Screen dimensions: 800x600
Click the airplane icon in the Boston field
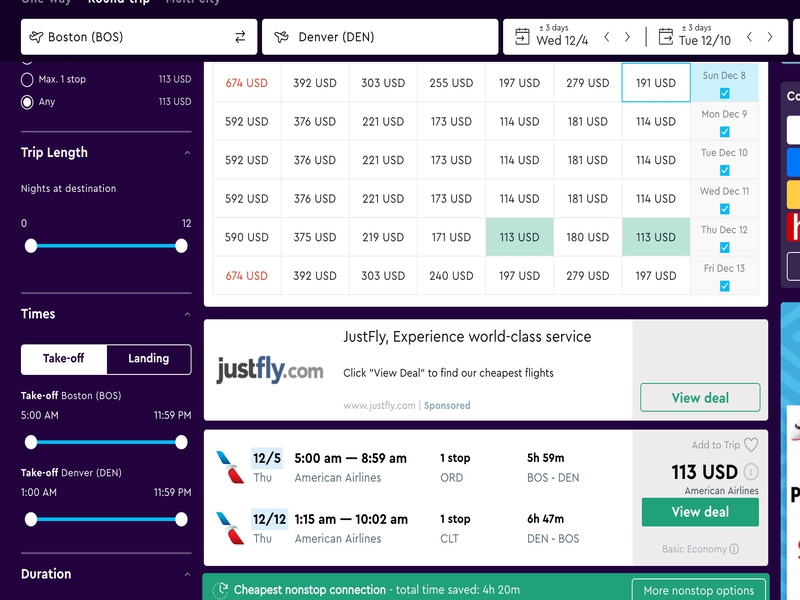point(37,37)
